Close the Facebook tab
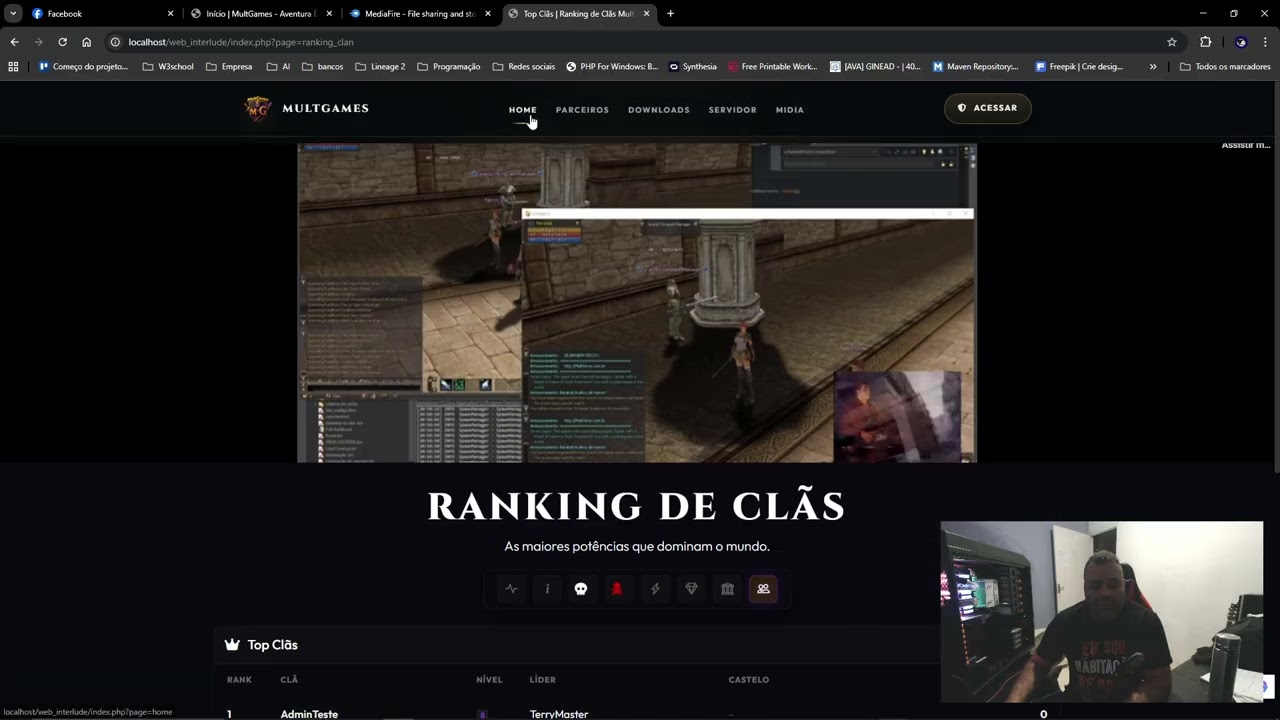The image size is (1280, 720). pos(170,14)
